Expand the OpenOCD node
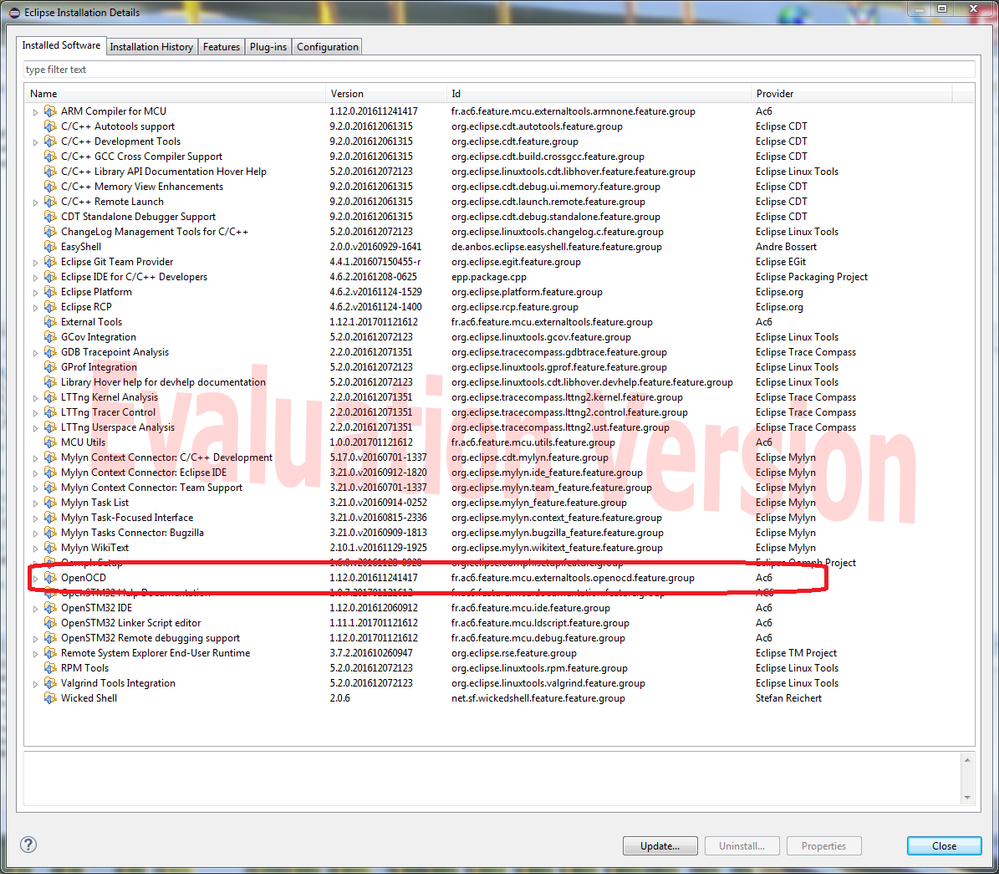The height and width of the screenshot is (874, 999). 36,579
